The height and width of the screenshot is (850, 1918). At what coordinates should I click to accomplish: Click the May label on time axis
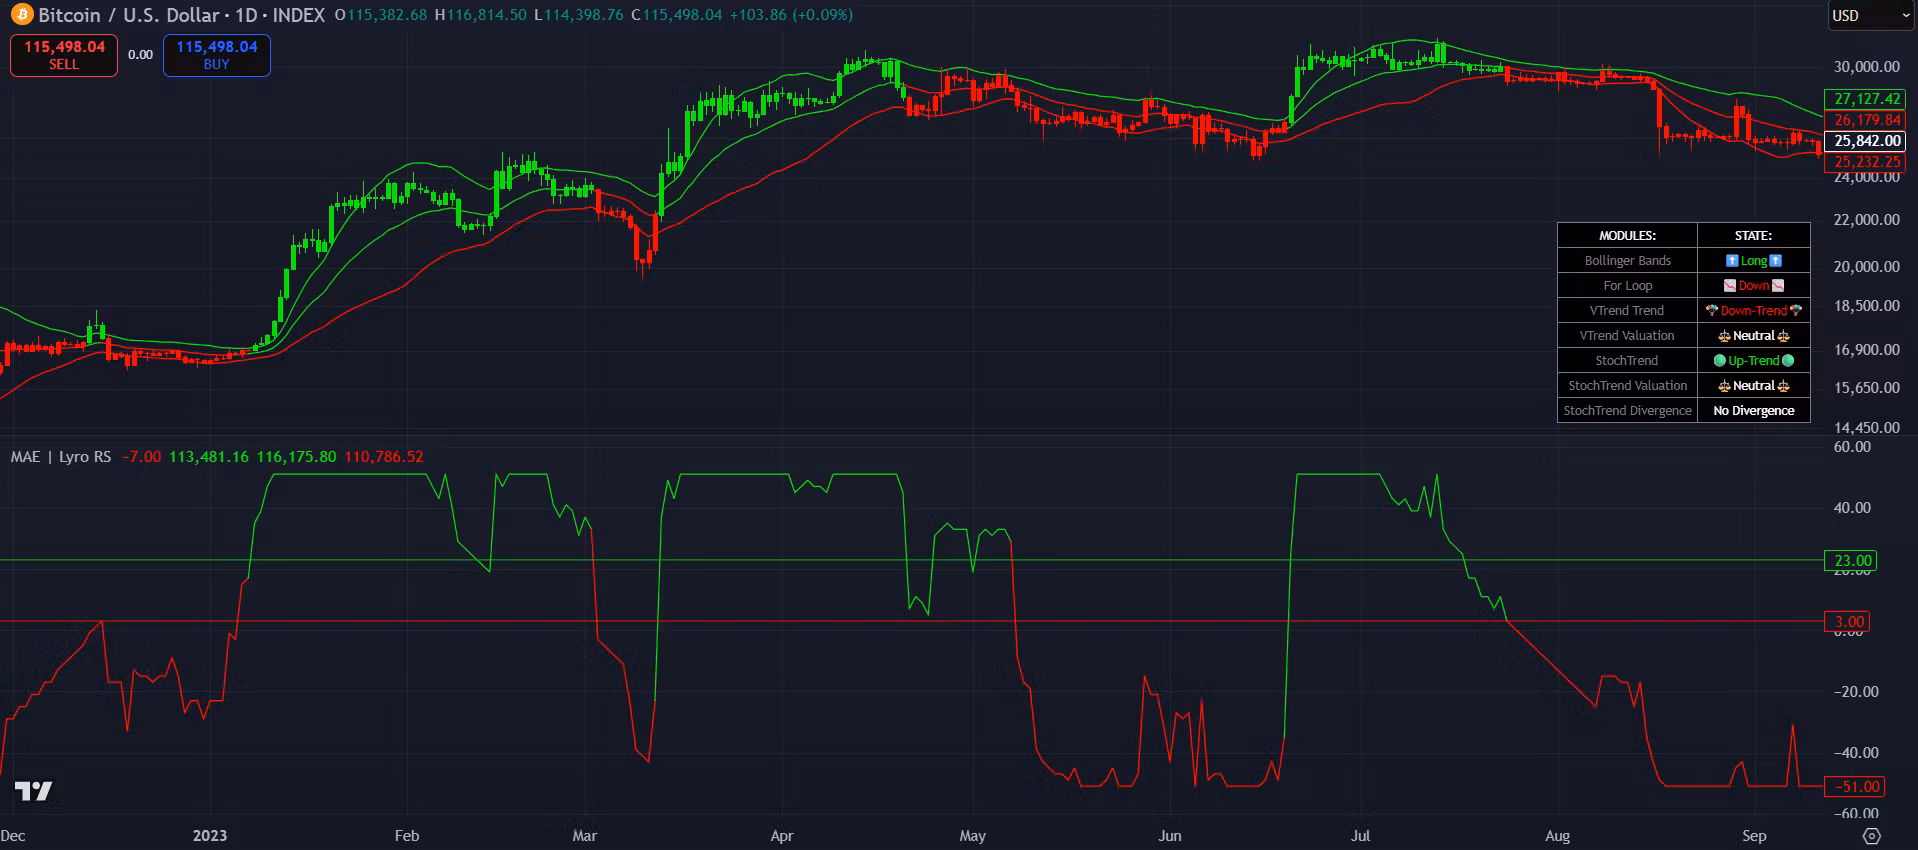(972, 836)
